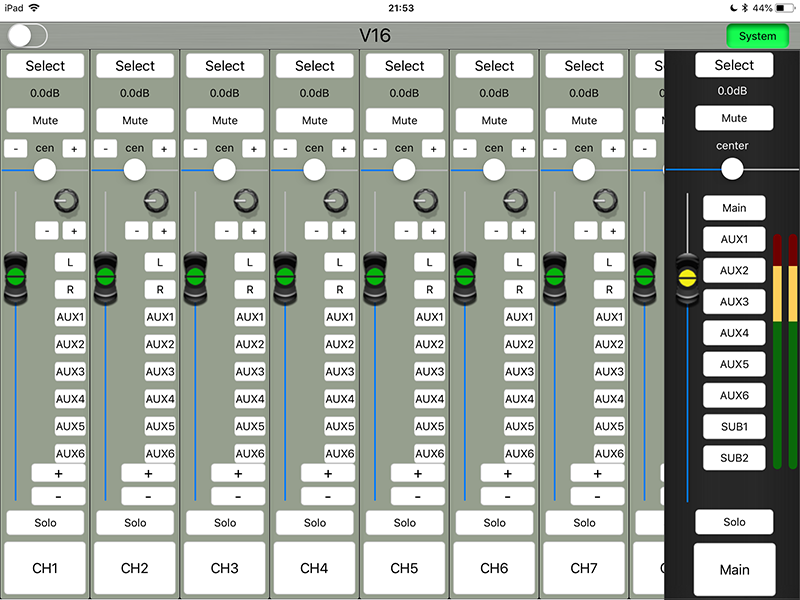
Task: Click the CH3 green fader cap
Action: pos(195,277)
